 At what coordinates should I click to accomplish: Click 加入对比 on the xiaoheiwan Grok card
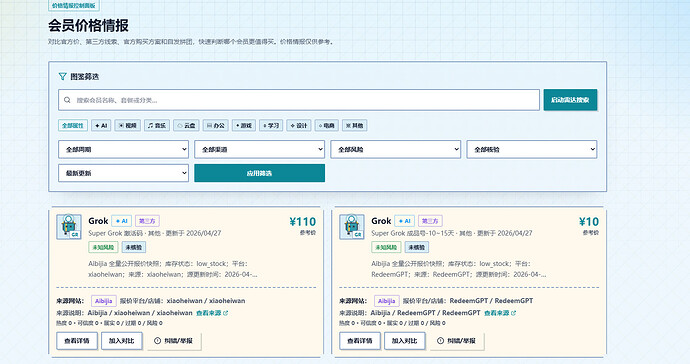click(x=121, y=341)
